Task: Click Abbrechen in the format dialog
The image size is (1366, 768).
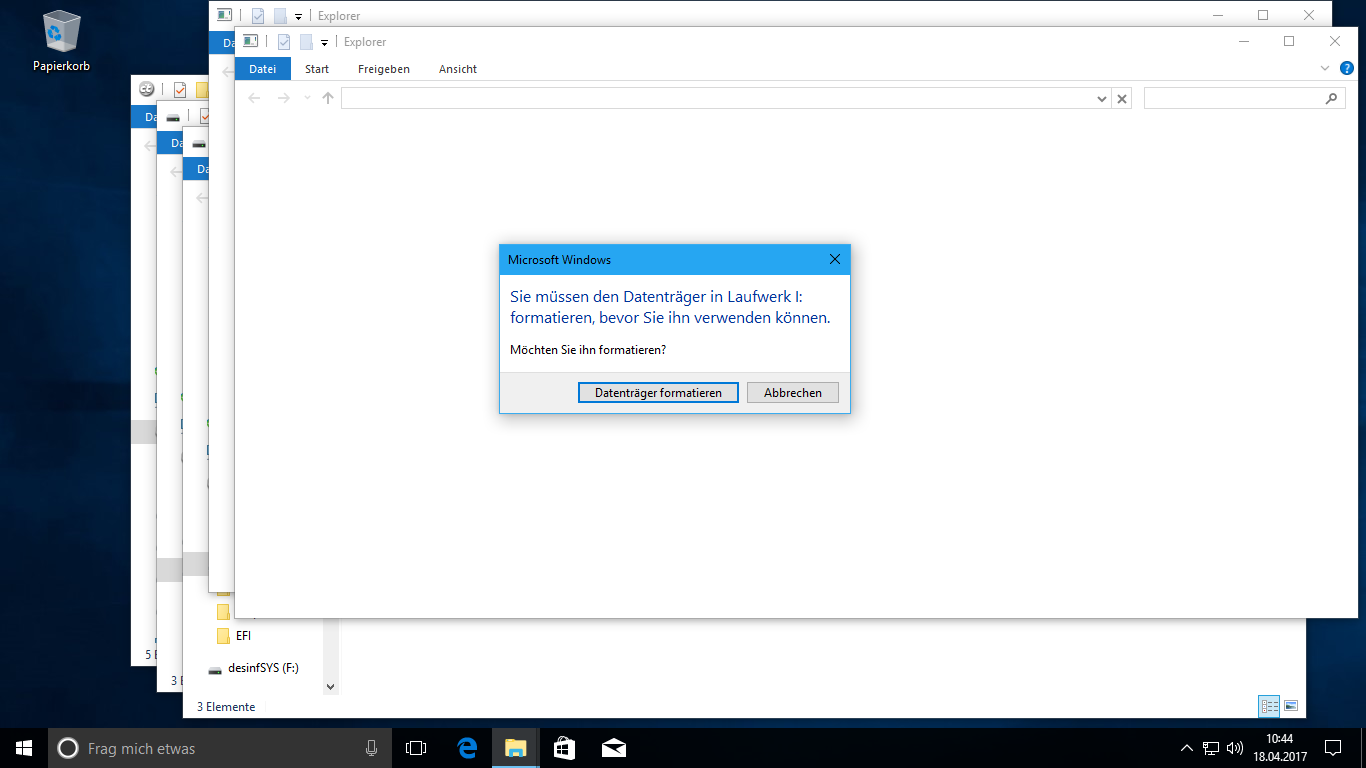Action: point(793,393)
